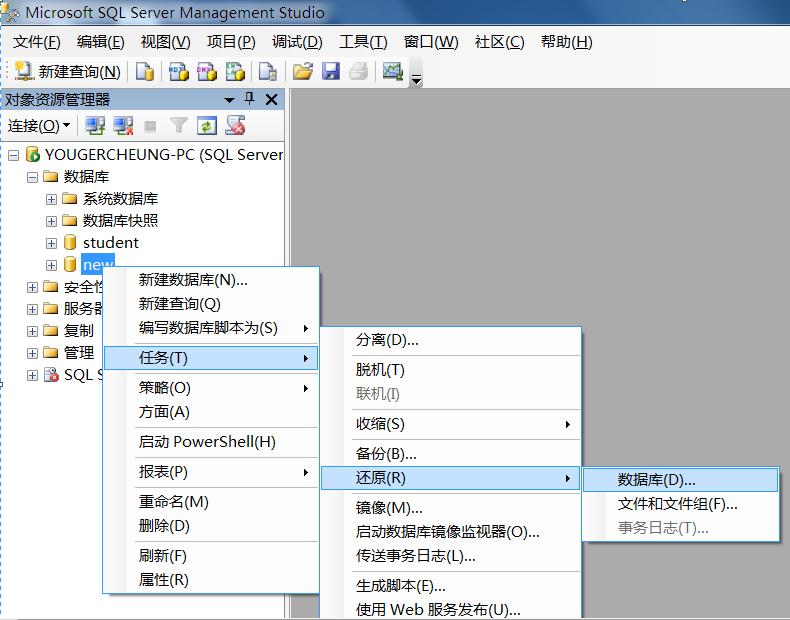
Task: Close the Object Explorer panel
Action: click(x=271, y=99)
